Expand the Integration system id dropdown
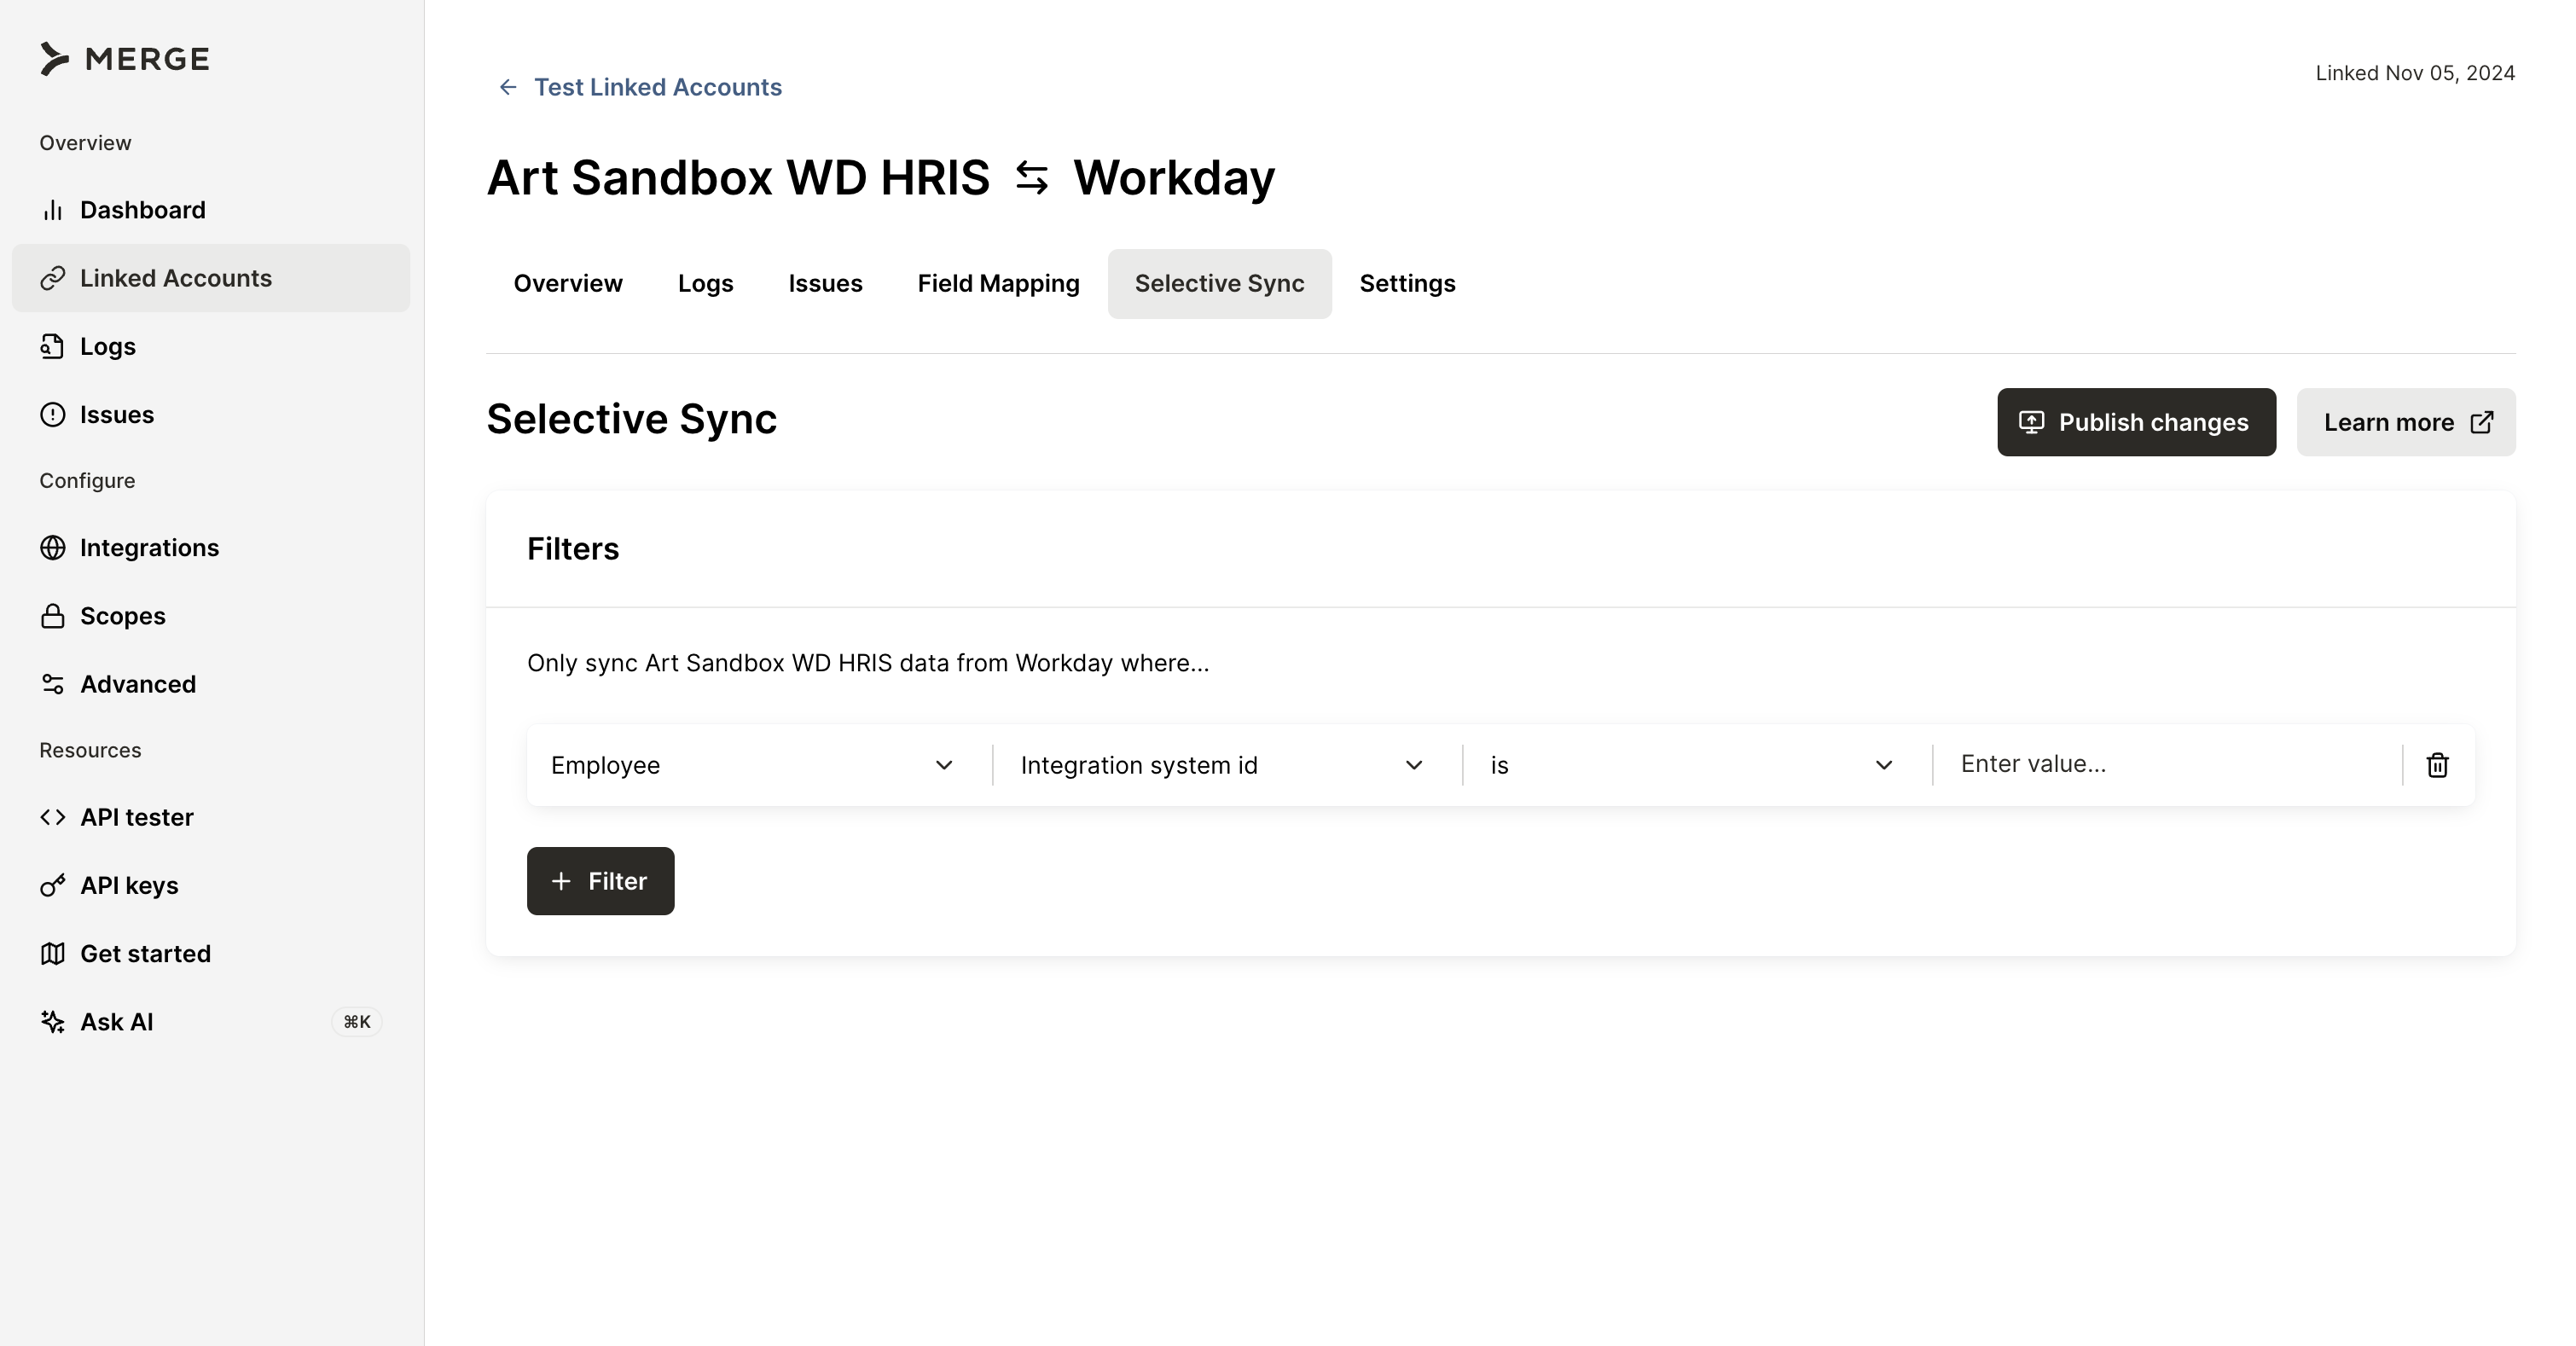The image size is (2576, 1346). click(1222, 765)
